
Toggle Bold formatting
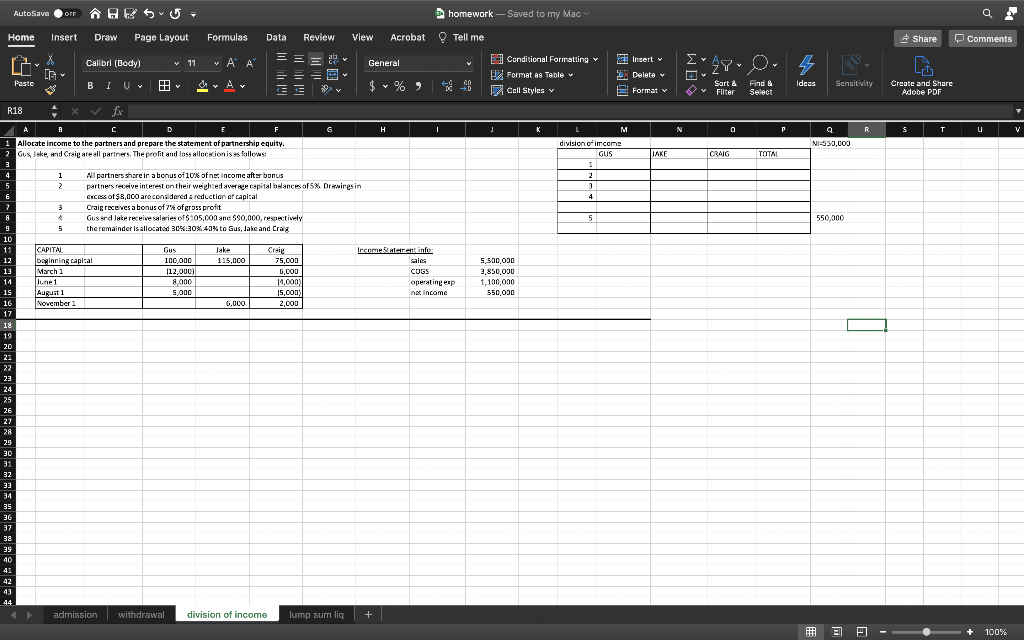90,86
